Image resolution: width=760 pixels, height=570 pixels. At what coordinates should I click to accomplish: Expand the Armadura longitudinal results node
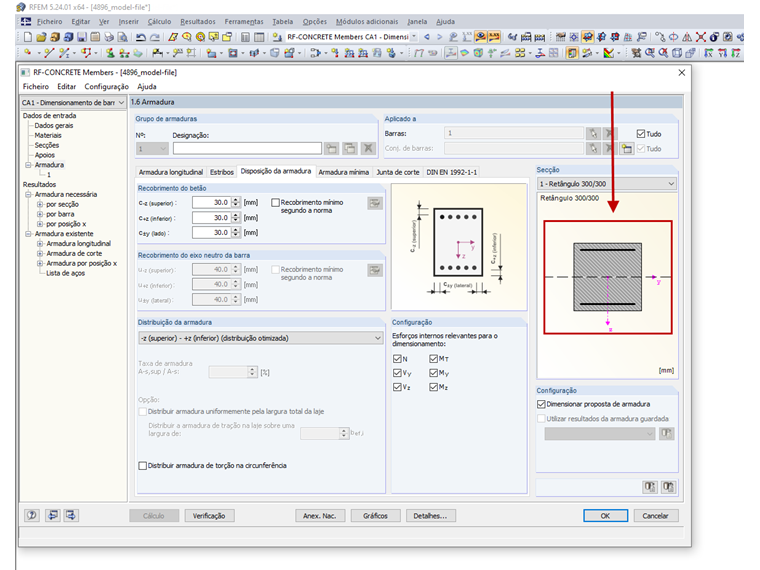point(40,243)
